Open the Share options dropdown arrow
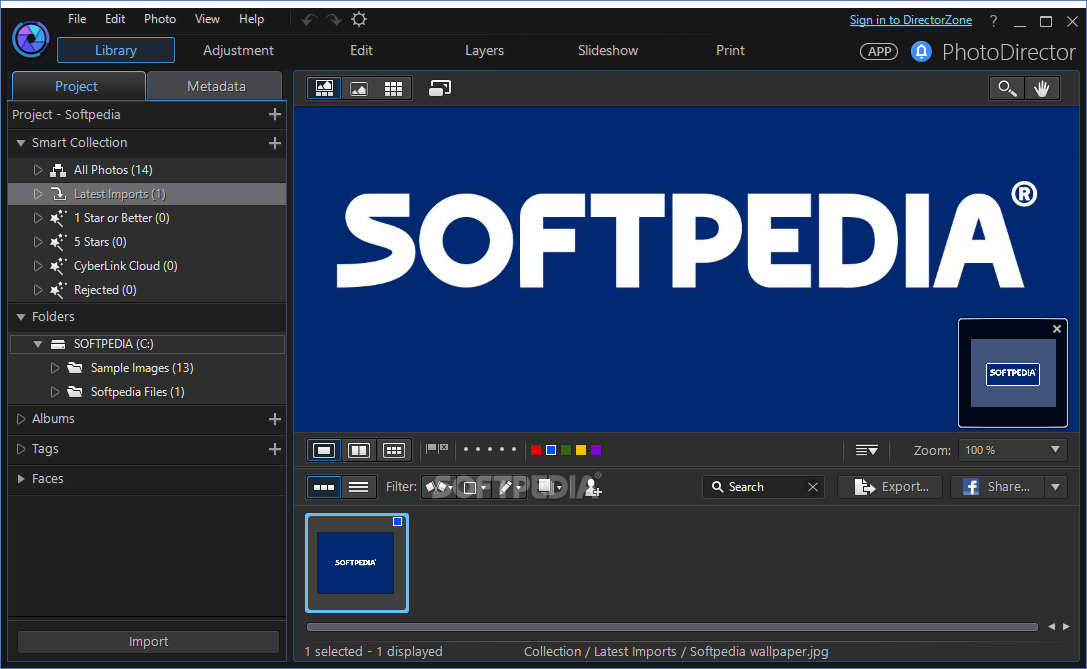The image size is (1087, 669). click(1055, 487)
